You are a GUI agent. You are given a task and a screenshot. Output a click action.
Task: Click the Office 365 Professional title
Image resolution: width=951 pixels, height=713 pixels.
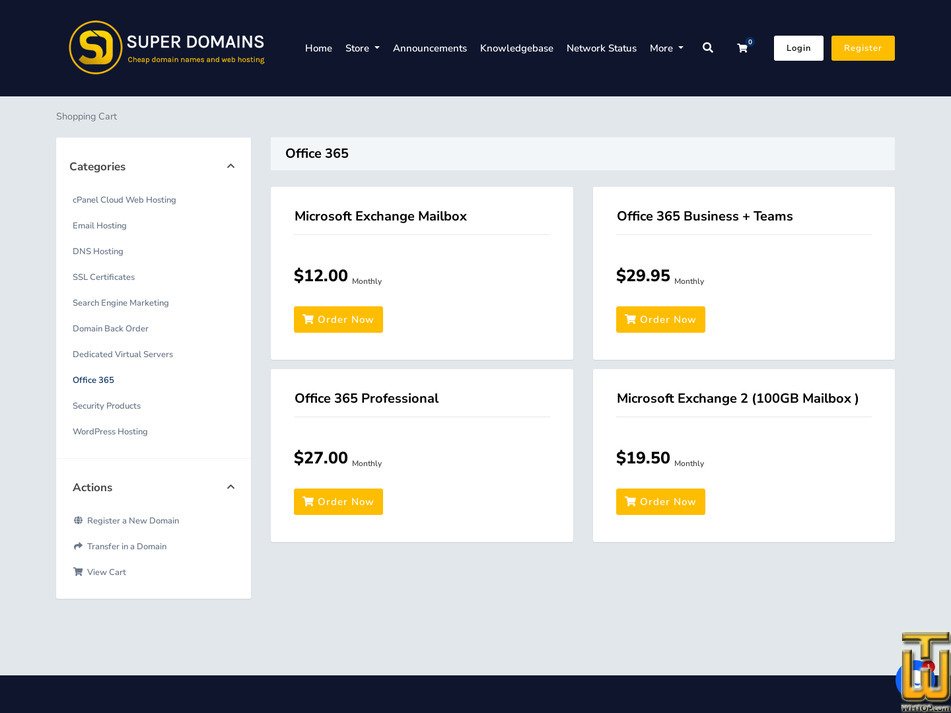click(x=366, y=398)
